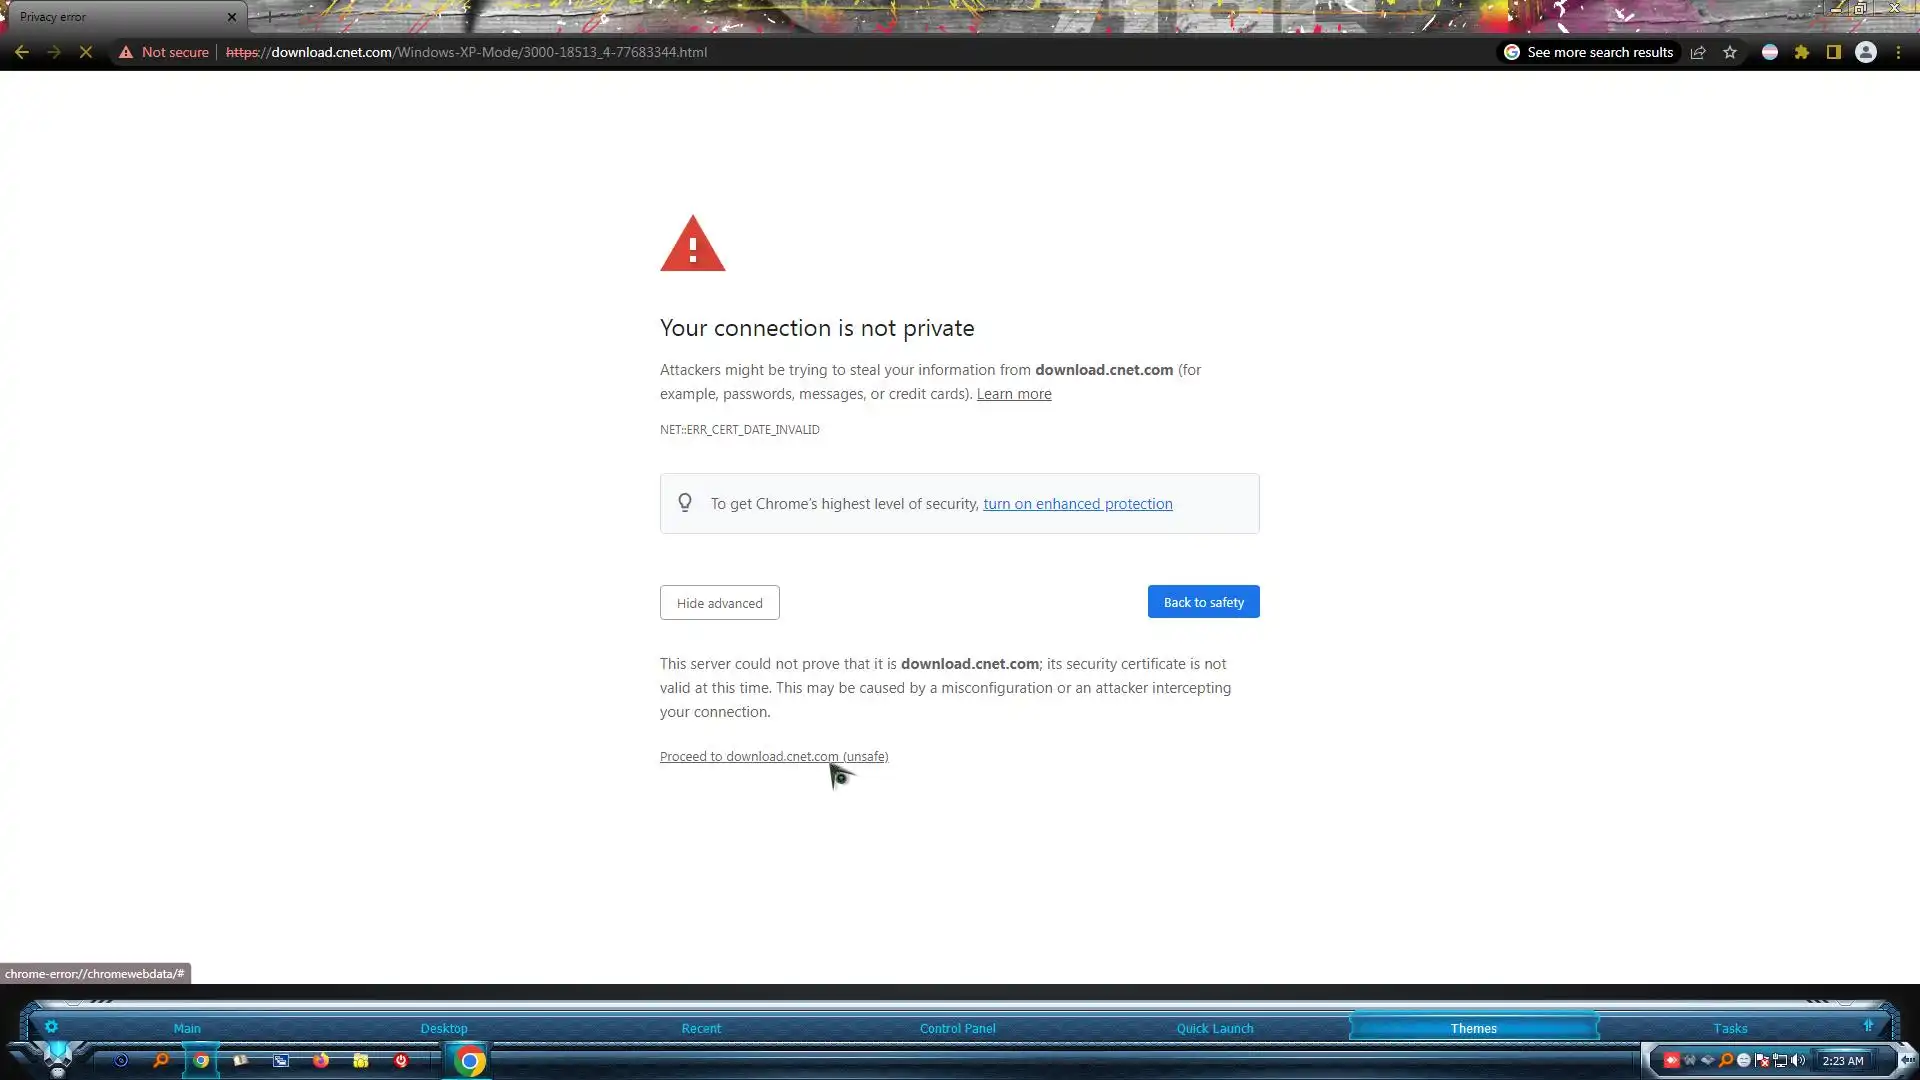This screenshot has height=1080, width=1920.
Task: Switch to the Themes dock tab
Action: (x=1473, y=1028)
